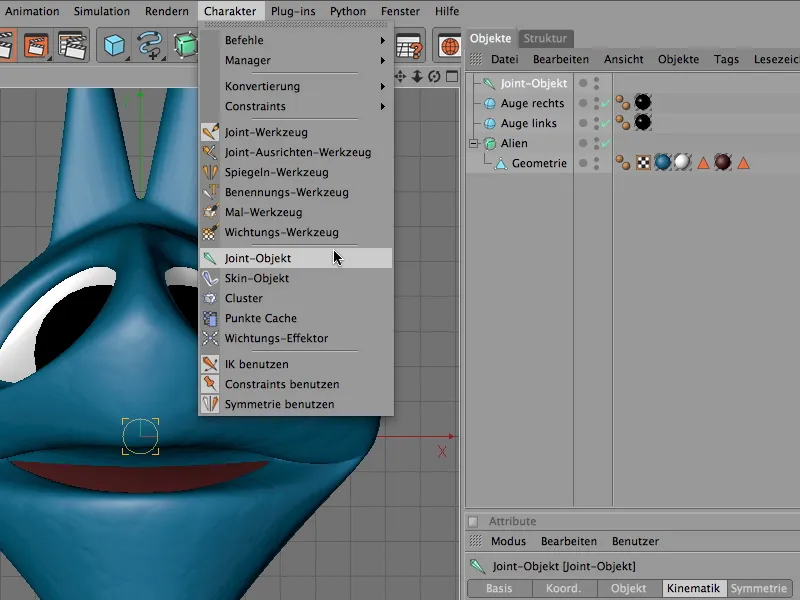Image resolution: width=800 pixels, height=600 pixels.
Task: Click the viewport rotate camera icon
Action: pyautogui.click(x=434, y=77)
